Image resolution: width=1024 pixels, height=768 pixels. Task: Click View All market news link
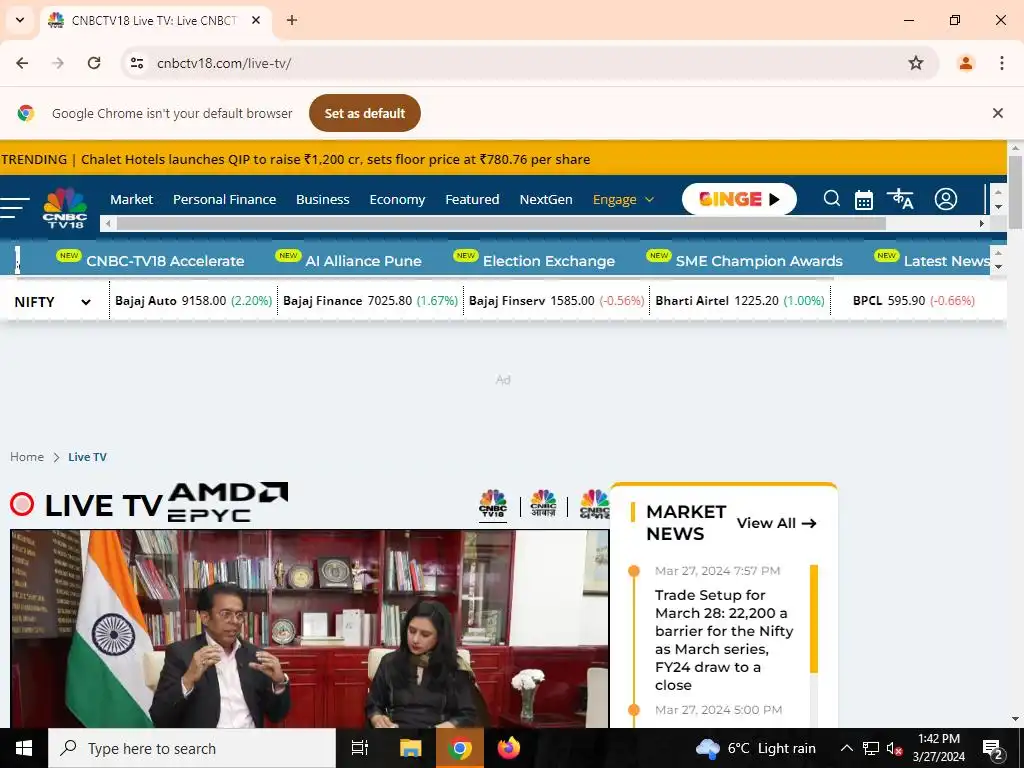tap(776, 523)
